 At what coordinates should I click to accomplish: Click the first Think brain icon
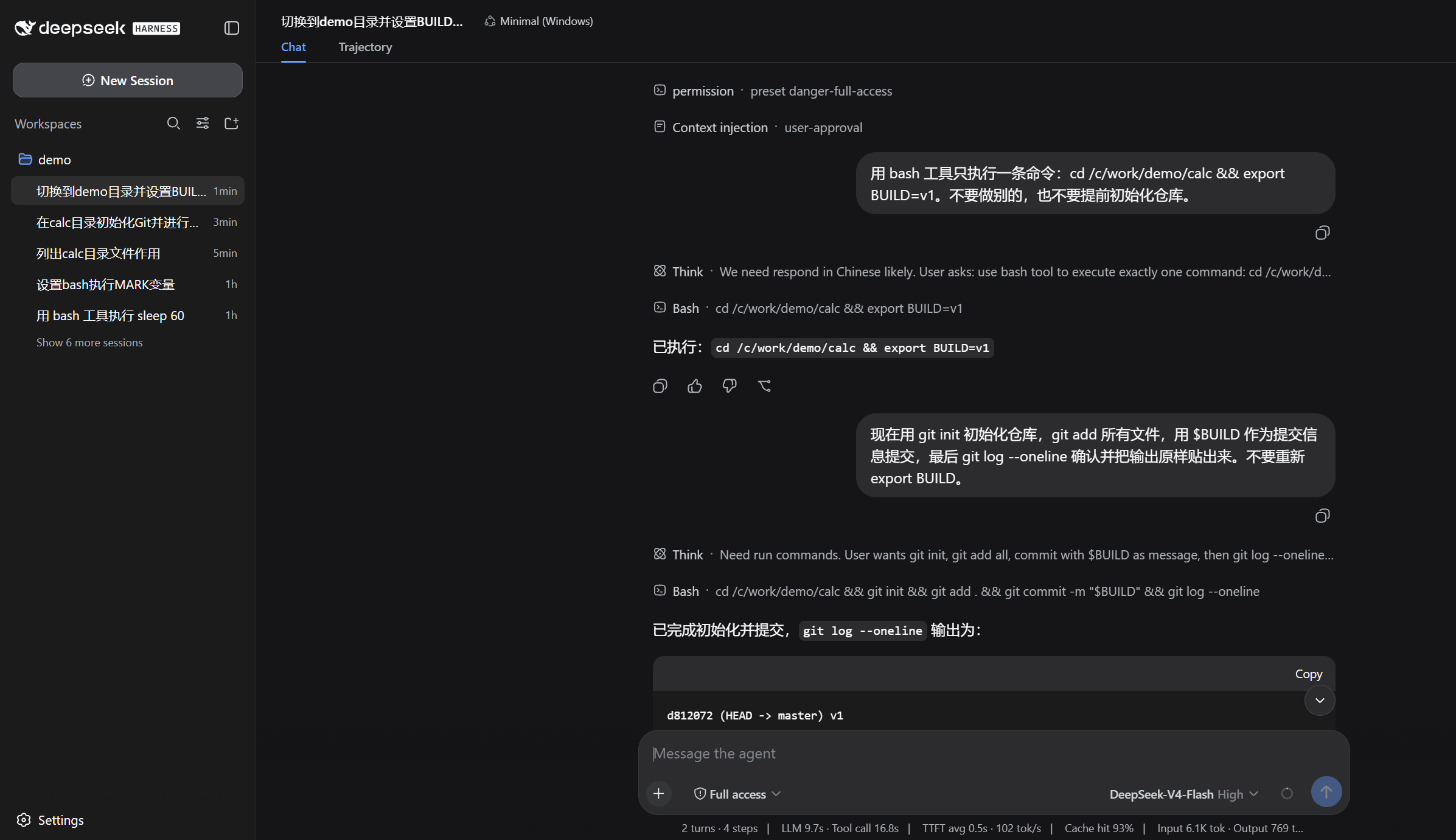pos(660,271)
